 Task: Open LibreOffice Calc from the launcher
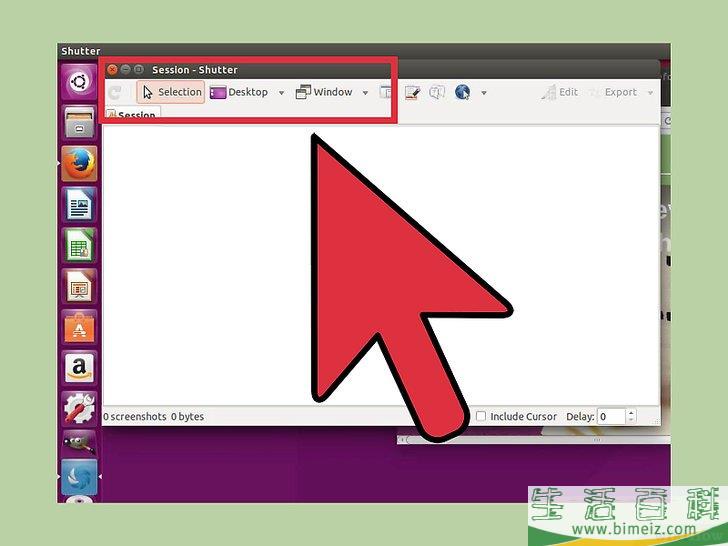[79, 245]
